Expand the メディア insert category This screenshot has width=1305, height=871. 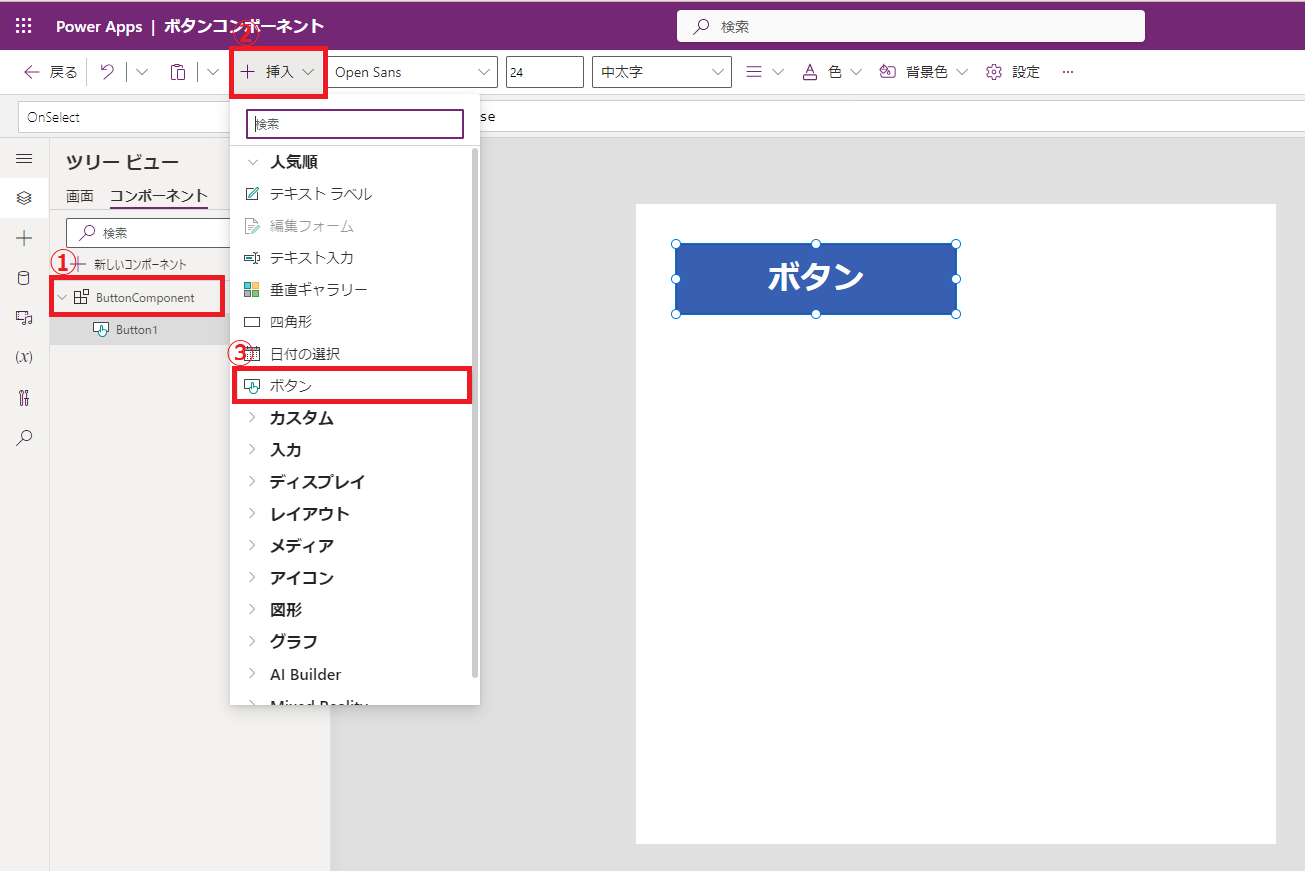tap(297, 545)
